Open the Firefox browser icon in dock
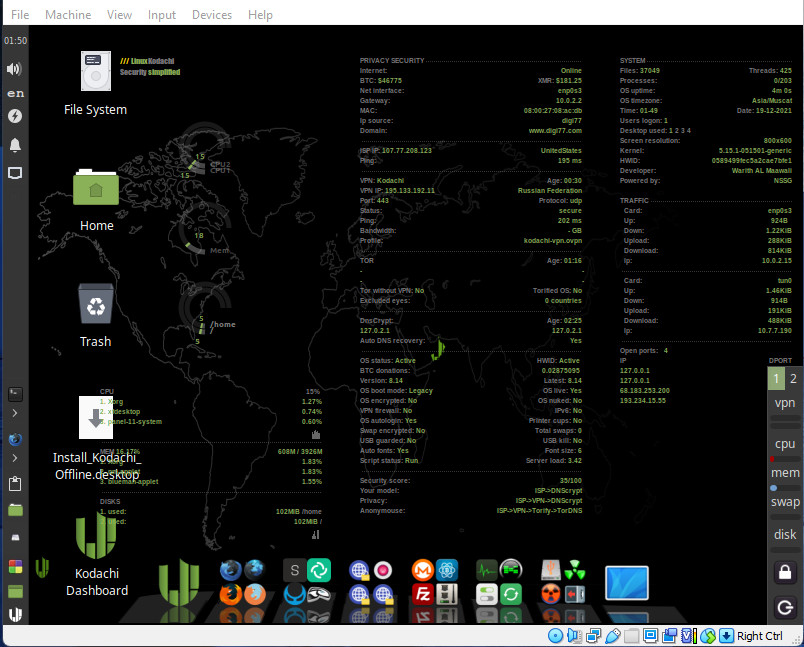The width and height of the screenshot is (804, 647). tap(231, 594)
